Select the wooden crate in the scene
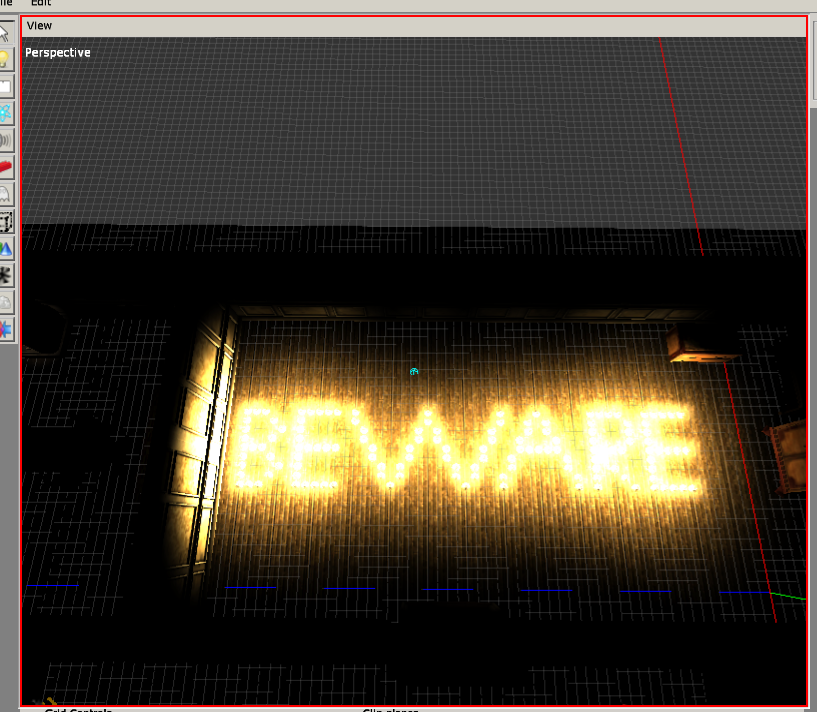The width and height of the screenshot is (817, 712). coord(704,345)
